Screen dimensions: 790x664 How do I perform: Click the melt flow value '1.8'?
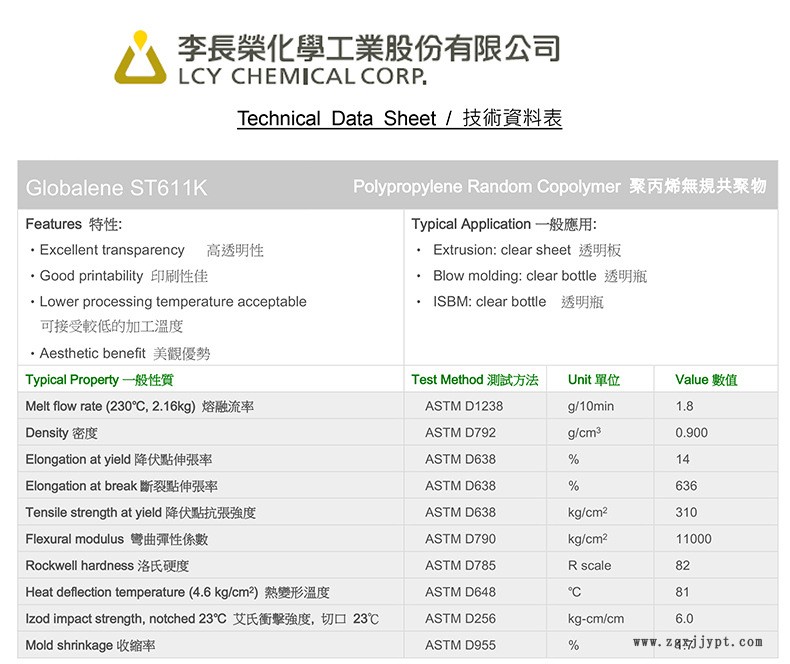pyautogui.click(x=684, y=406)
